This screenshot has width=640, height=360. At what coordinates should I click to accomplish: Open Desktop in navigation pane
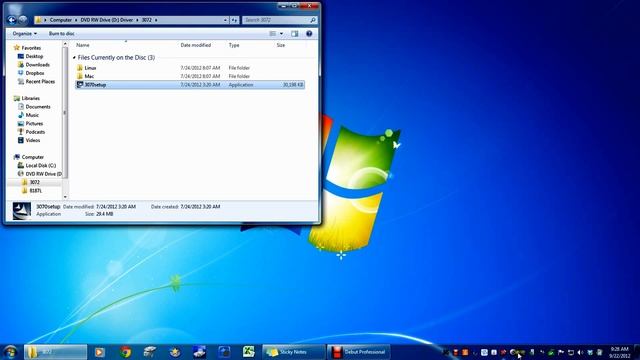pyautogui.click(x=34, y=56)
